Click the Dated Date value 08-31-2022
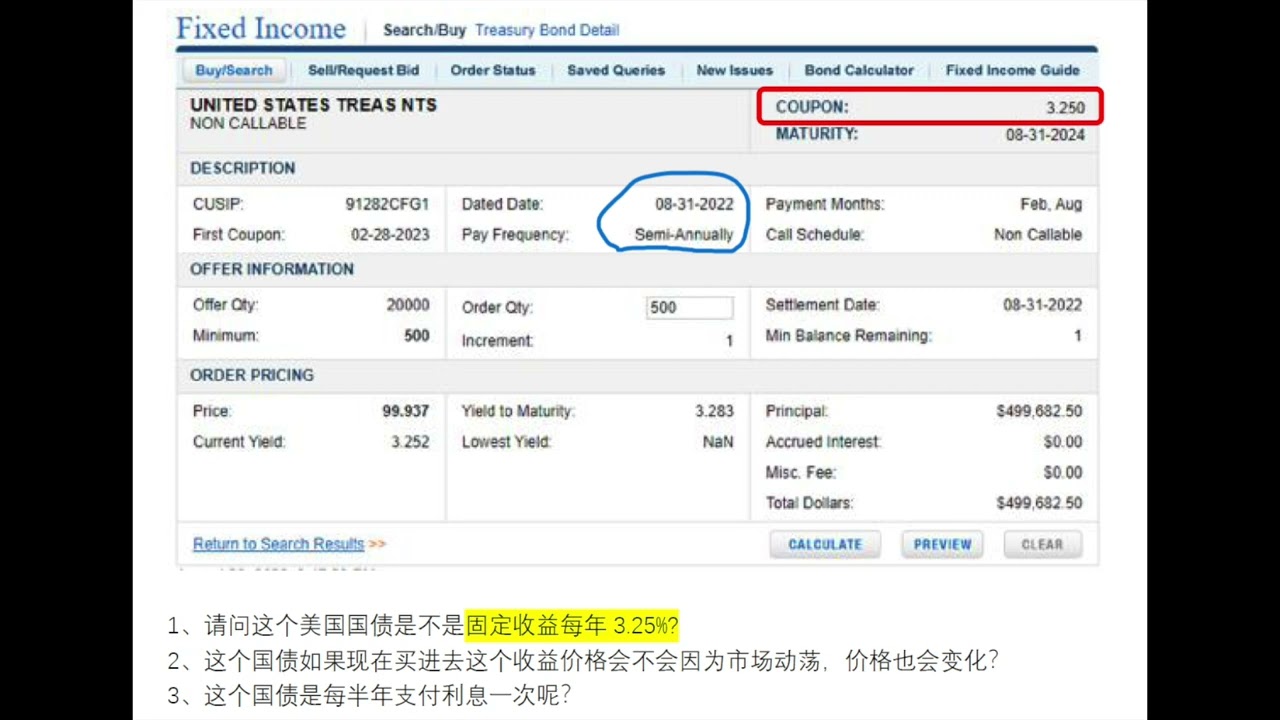 pos(694,204)
